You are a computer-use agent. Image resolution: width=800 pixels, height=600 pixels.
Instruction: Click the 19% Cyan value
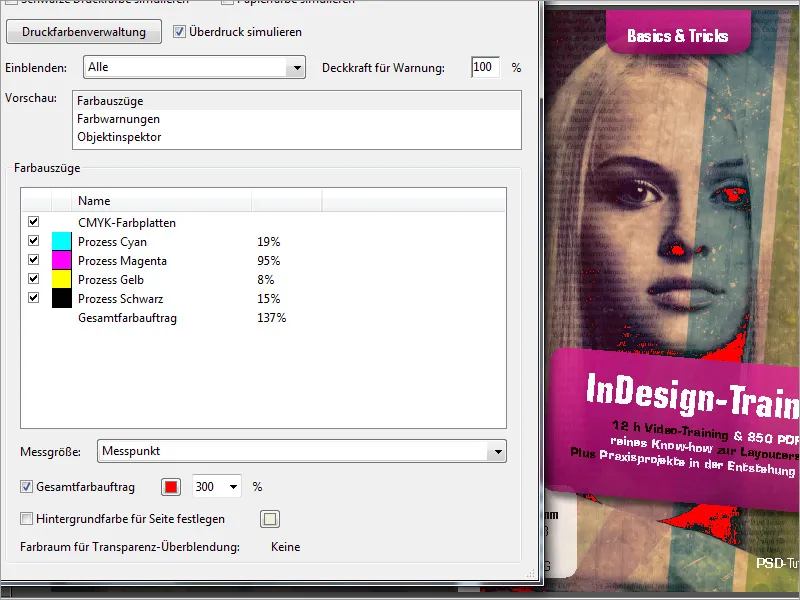click(x=268, y=242)
